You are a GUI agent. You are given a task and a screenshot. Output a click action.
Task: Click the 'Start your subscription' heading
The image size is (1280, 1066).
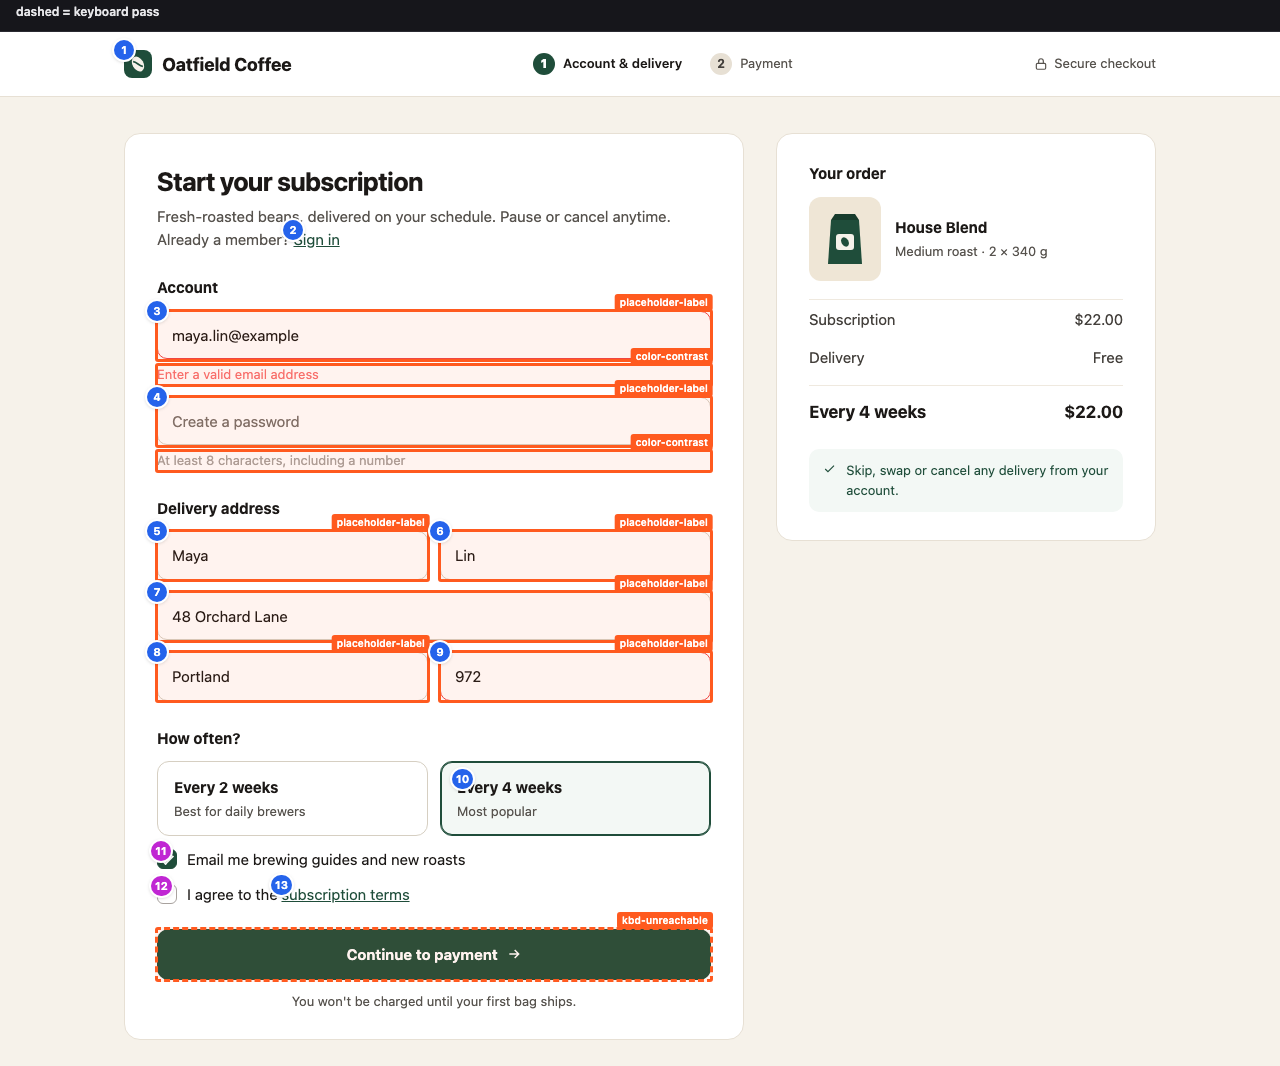(290, 182)
